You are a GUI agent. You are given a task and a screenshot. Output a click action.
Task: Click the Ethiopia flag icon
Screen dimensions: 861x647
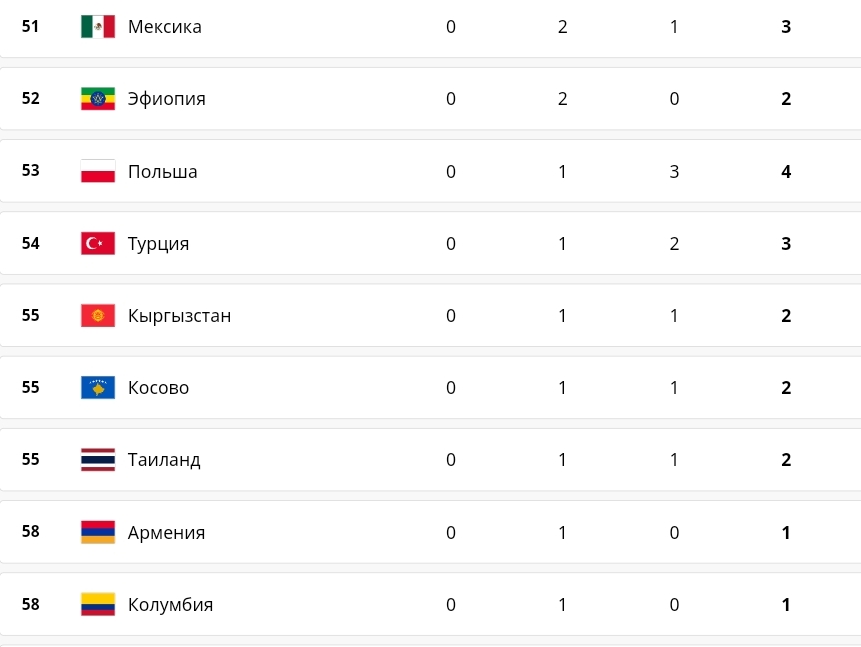[x=98, y=99]
